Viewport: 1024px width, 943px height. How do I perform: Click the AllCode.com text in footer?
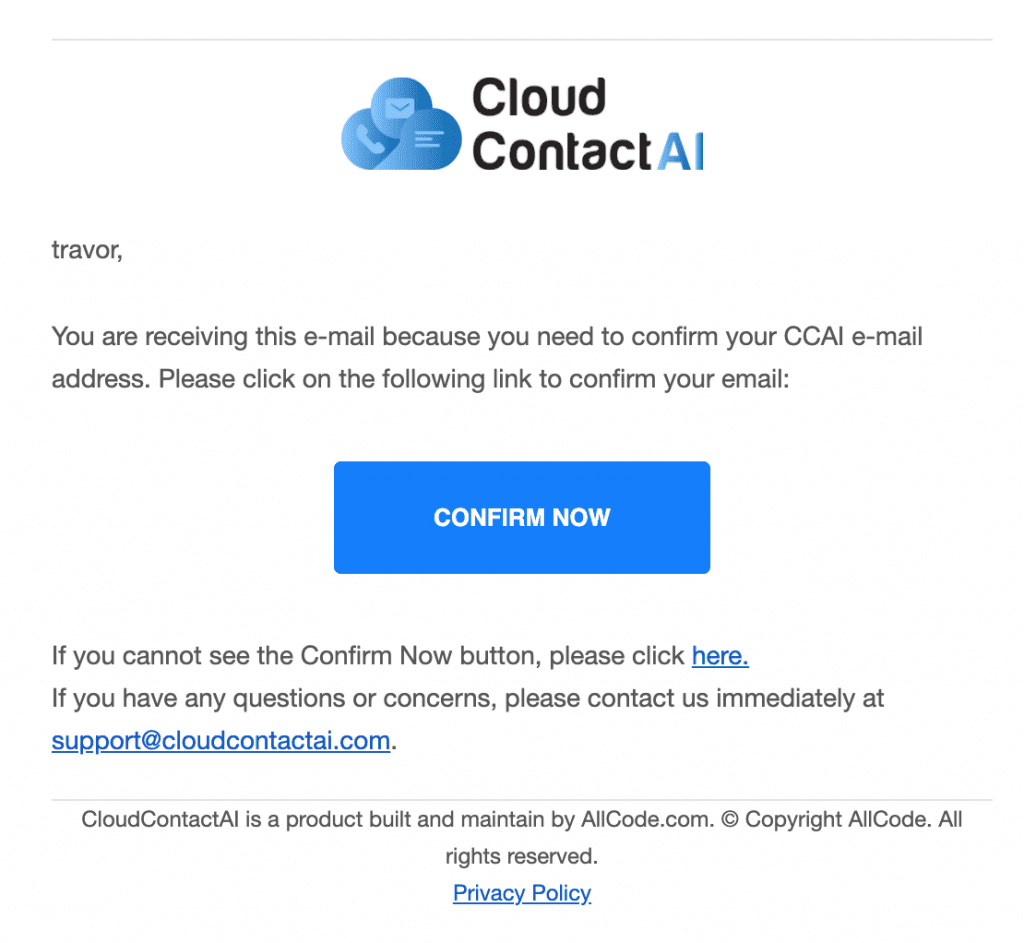[646, 820]
